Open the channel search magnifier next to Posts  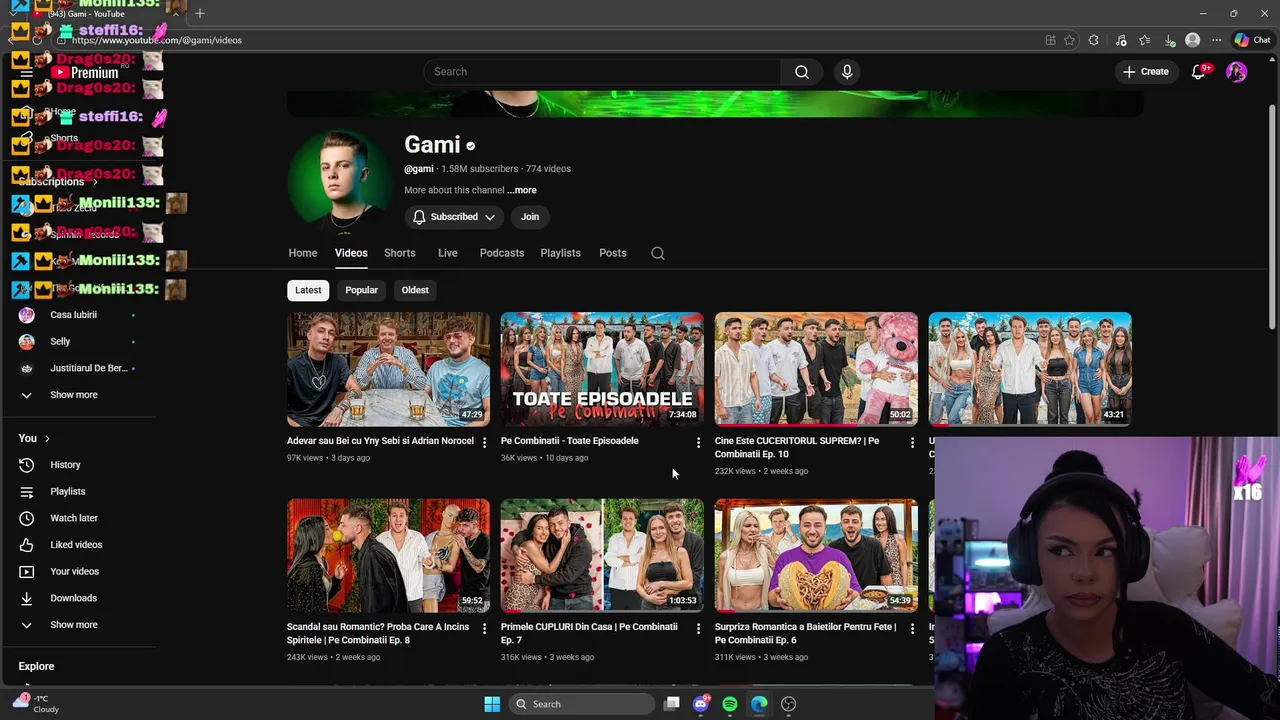[x=658, y=253]
